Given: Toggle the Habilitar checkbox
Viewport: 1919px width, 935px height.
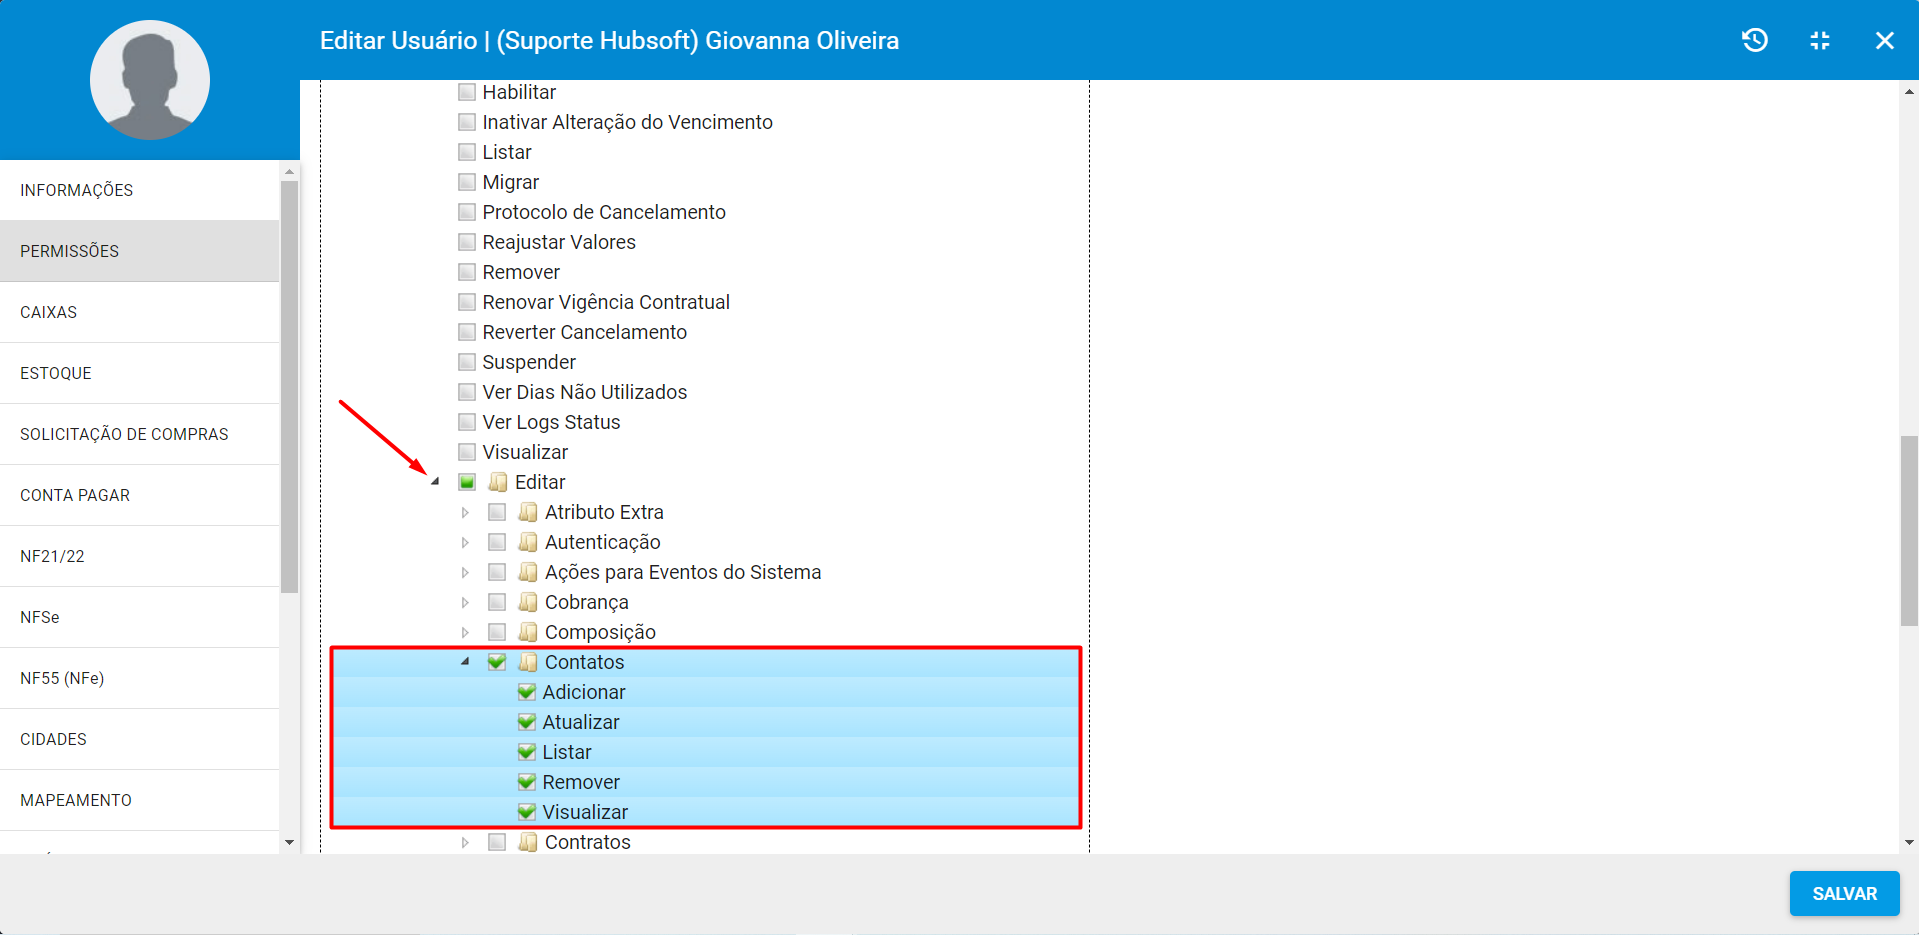Looking at the screenshot, I should click(467, 92).
